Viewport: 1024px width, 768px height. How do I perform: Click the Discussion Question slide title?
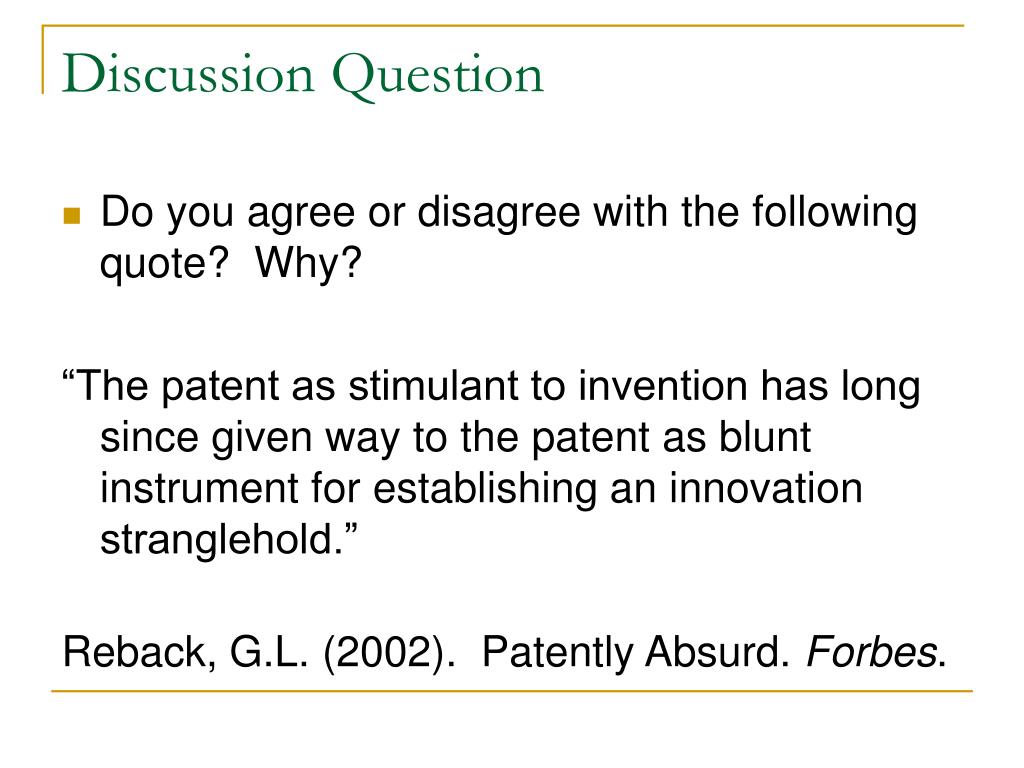click(x=302, y=76)
